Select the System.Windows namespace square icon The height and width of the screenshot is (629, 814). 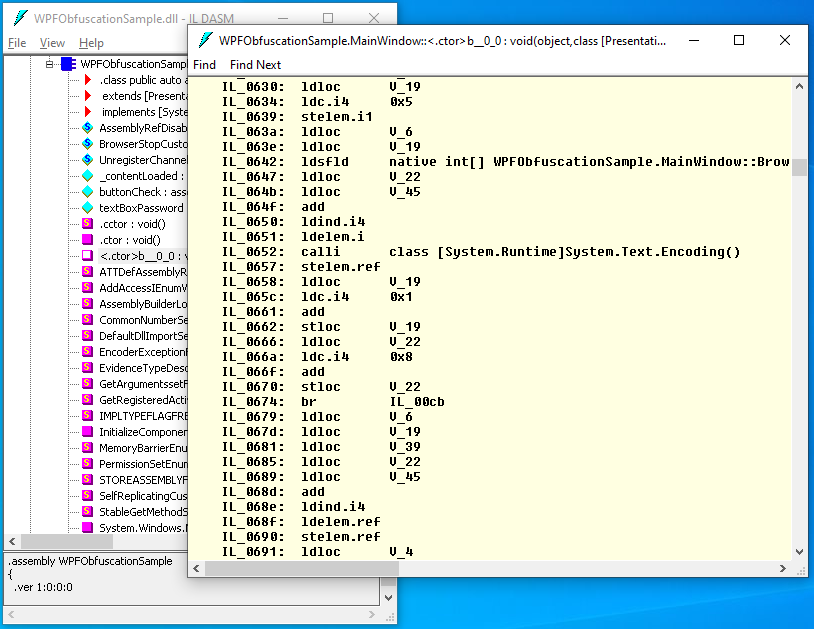click(x=88, y=527)
